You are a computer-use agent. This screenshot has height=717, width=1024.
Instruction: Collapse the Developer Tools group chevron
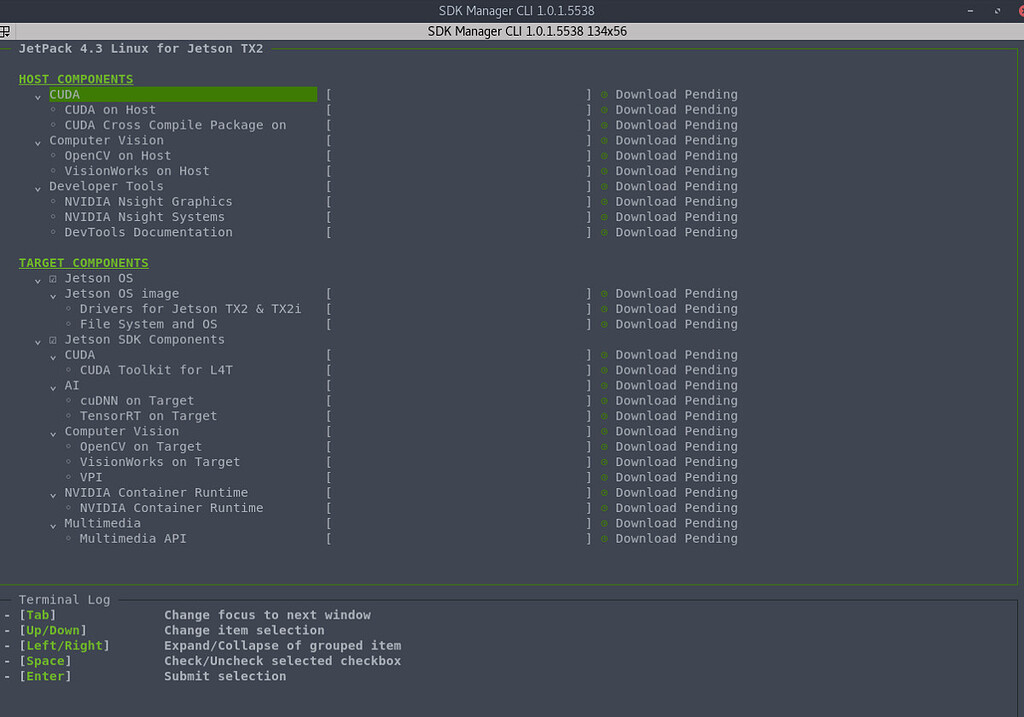pyautogui.click(x=37, y=186)
